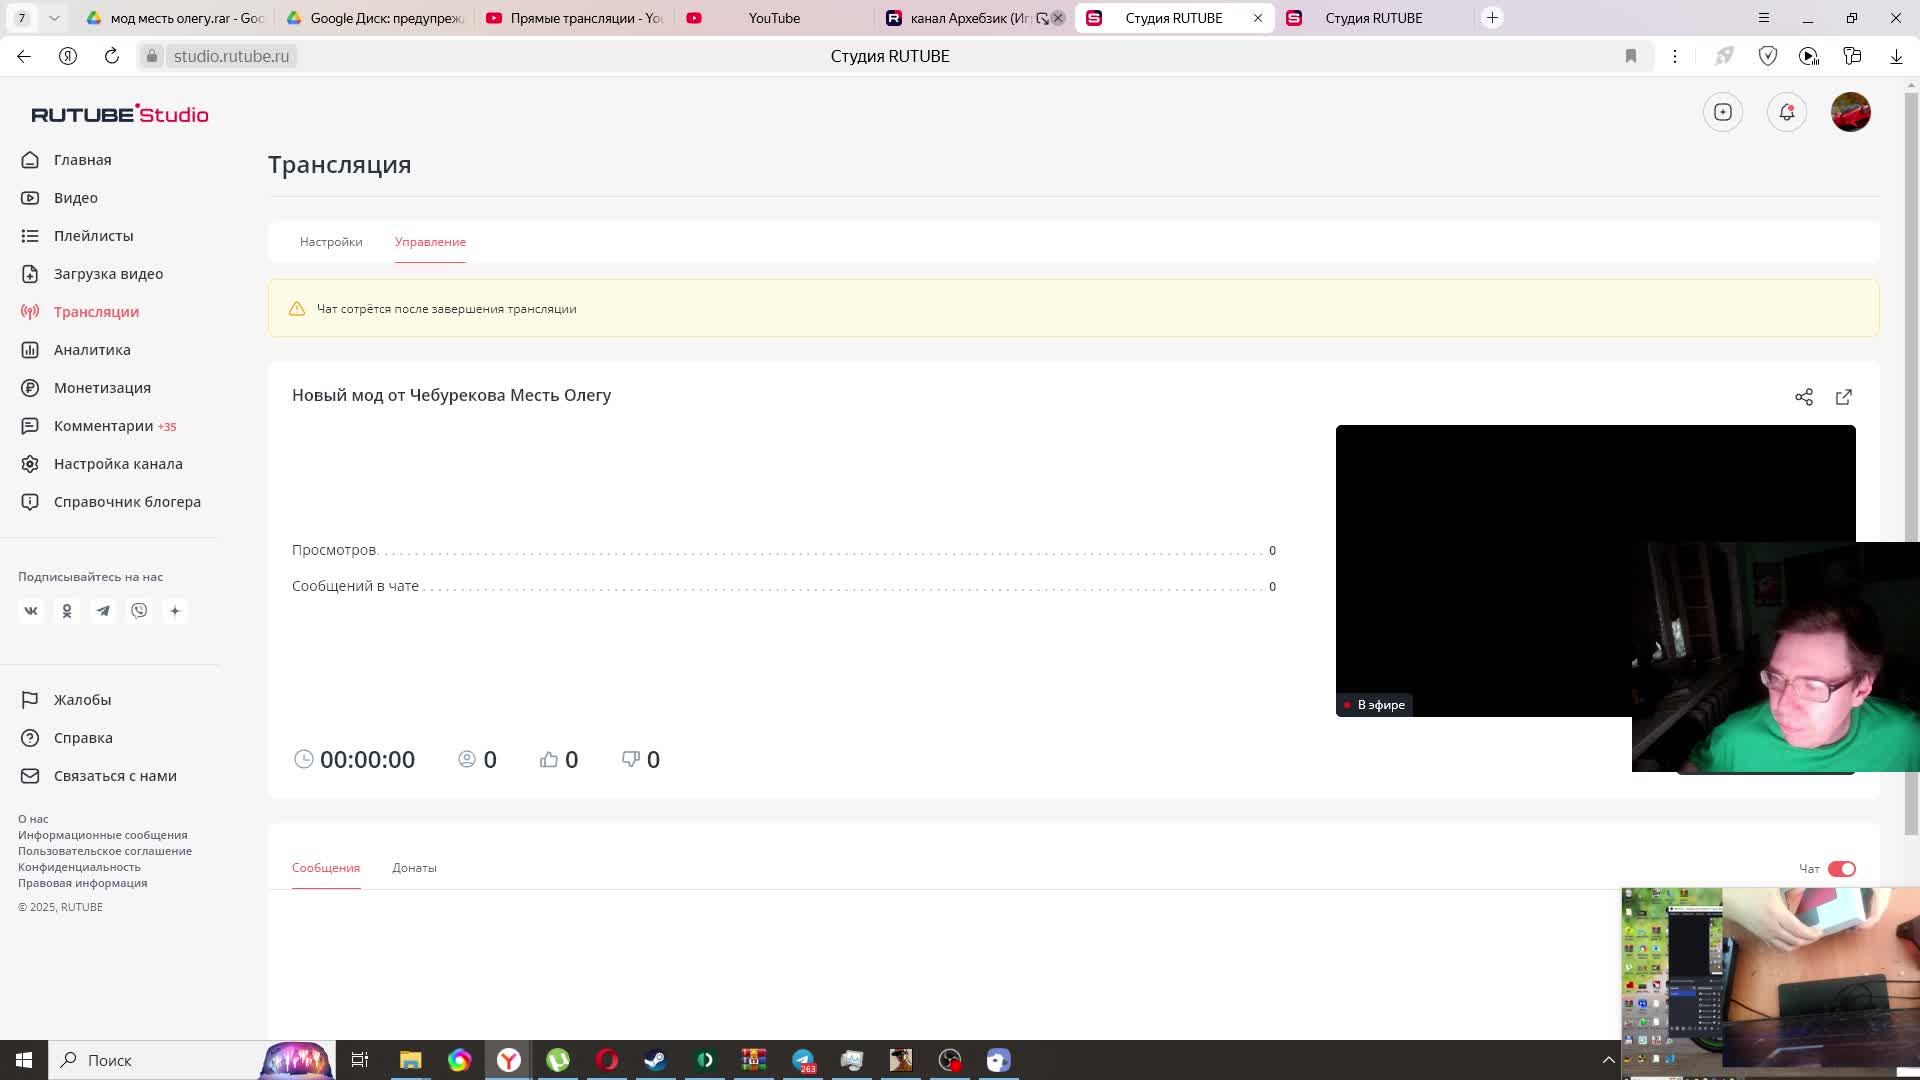Switch to the Настройки tab
The width and height of the screenshot is (1920, 1080).
point(331,242)
